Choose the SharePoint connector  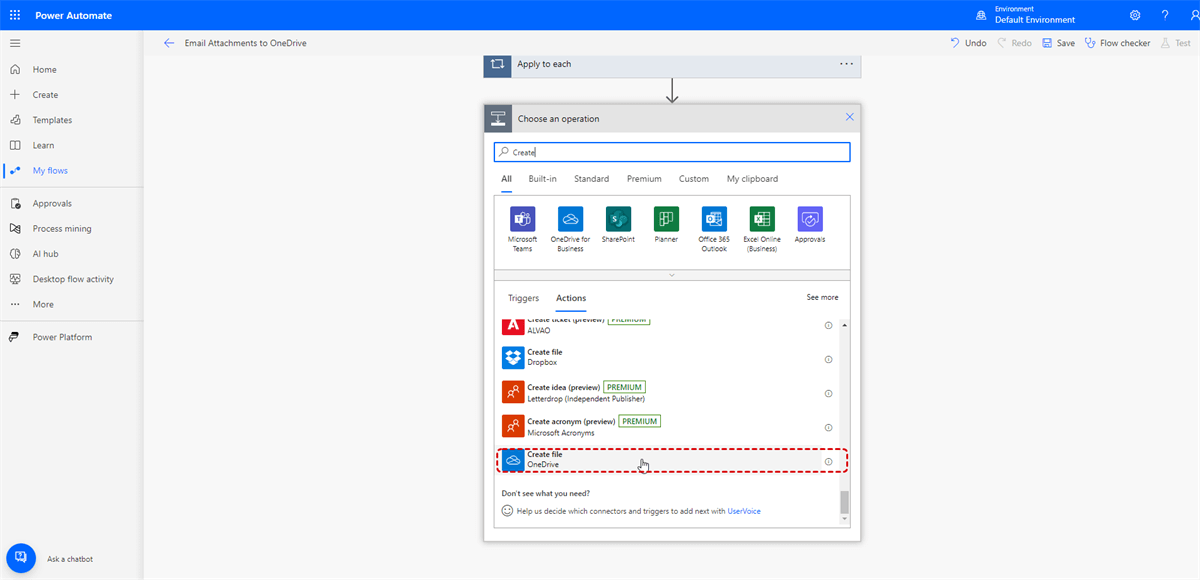tap(618, 225)
